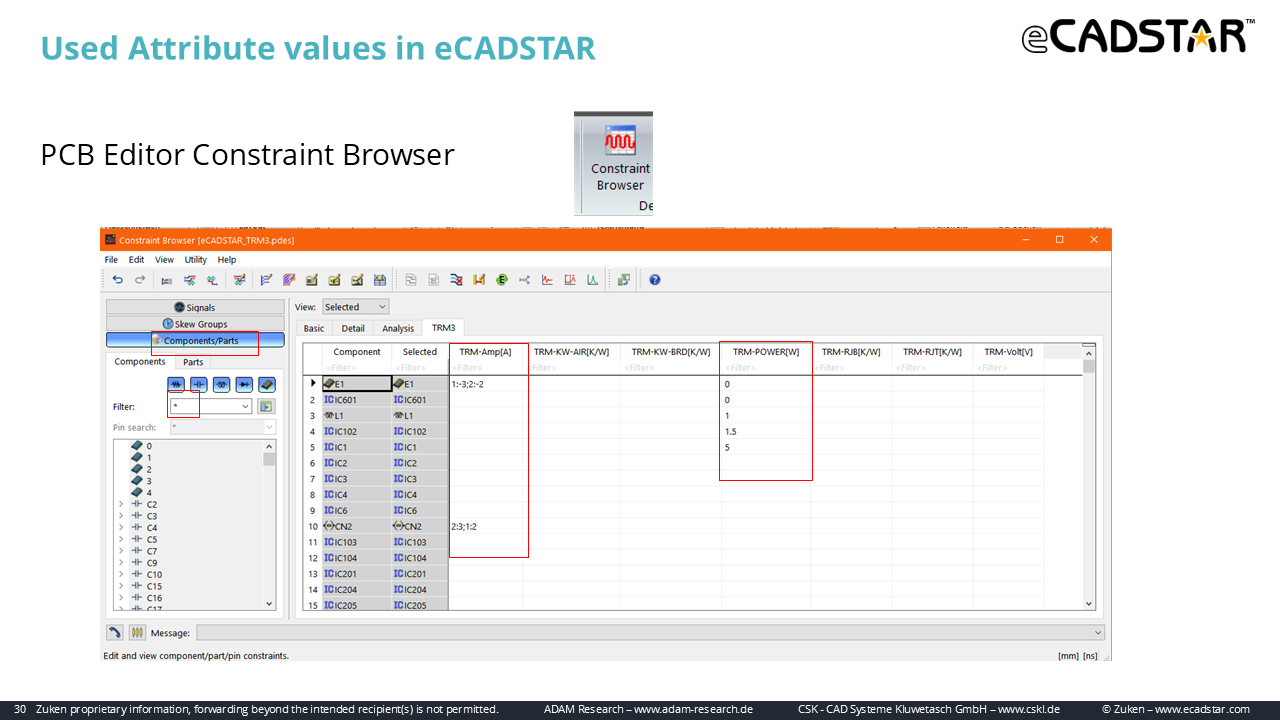
Task: Click the first toolbar icon after Redo
Action: [x=166, y=280]
